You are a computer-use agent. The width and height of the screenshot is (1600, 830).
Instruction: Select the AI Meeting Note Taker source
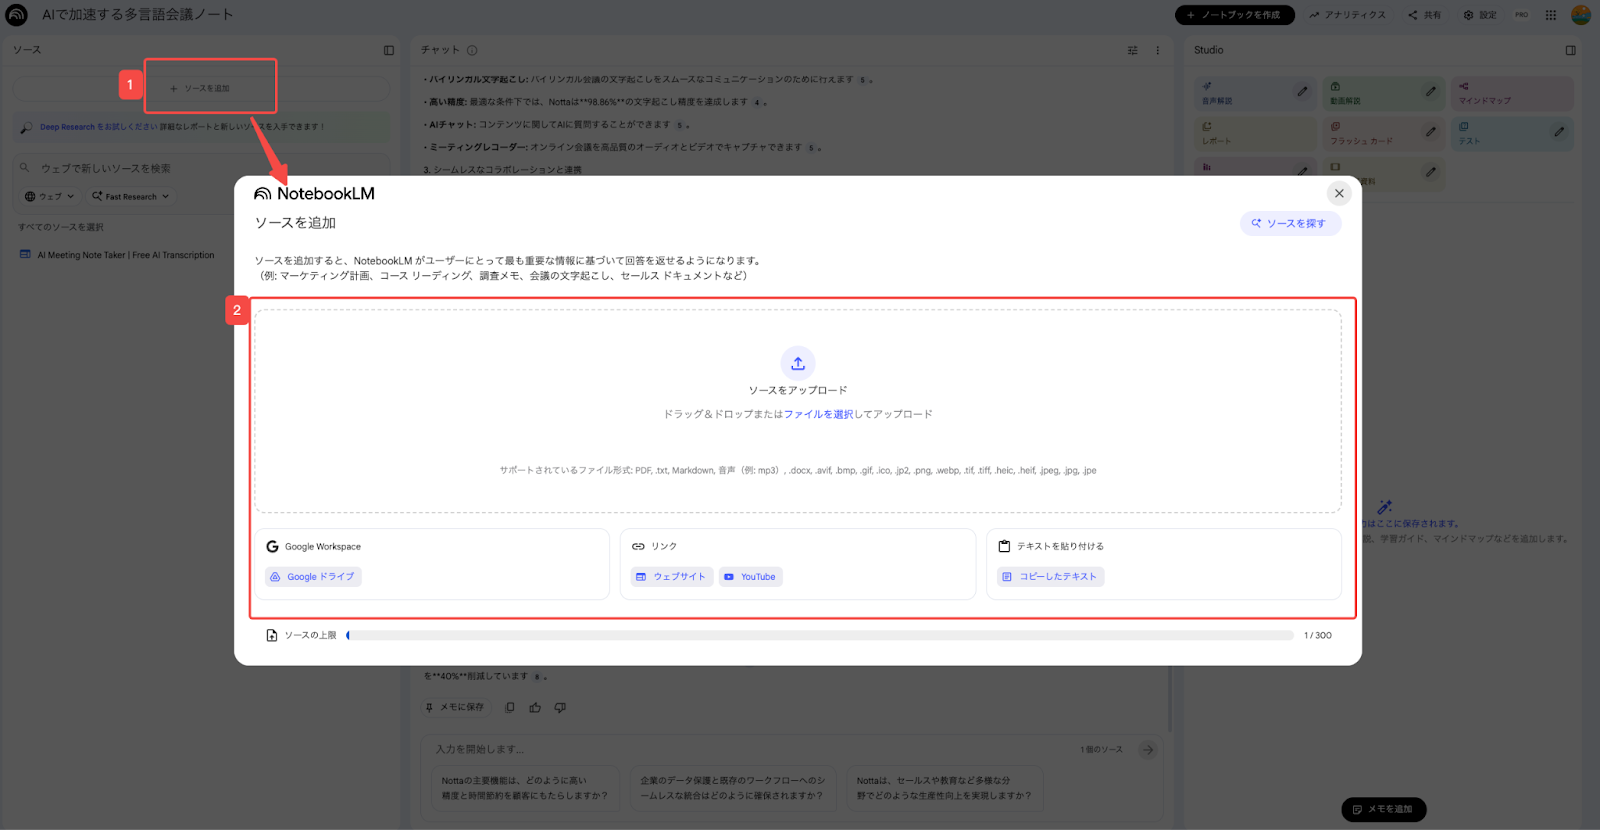125,255
